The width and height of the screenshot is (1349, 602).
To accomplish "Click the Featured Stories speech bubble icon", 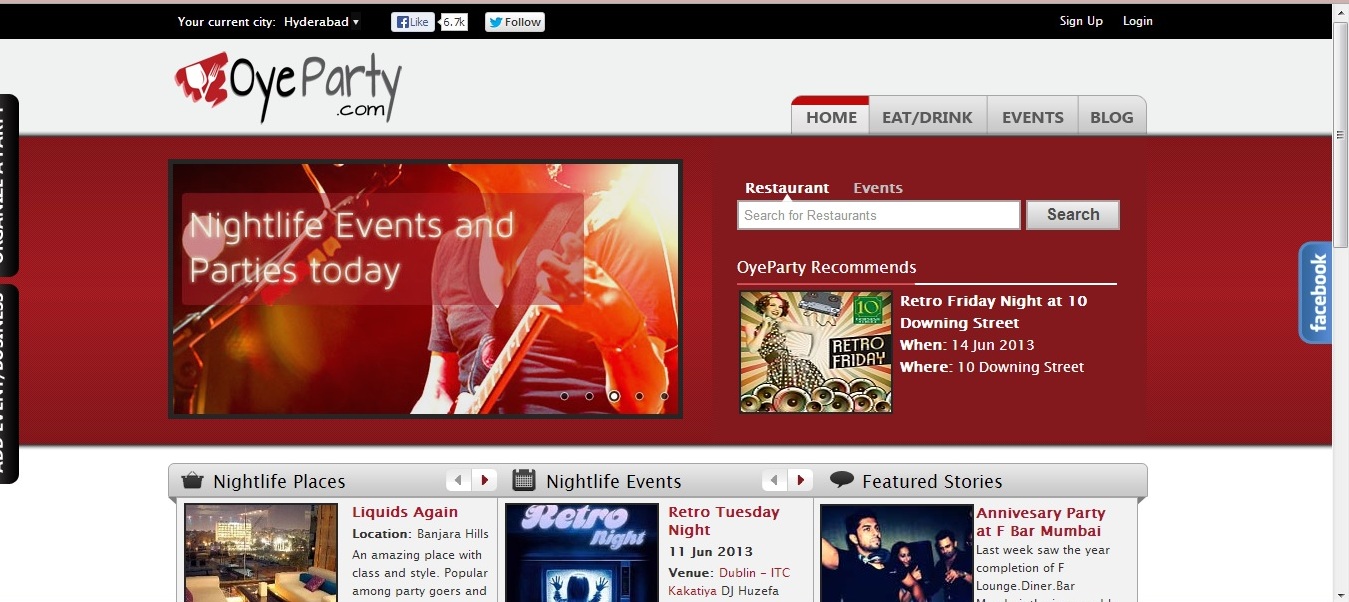I will pos(842,480).
